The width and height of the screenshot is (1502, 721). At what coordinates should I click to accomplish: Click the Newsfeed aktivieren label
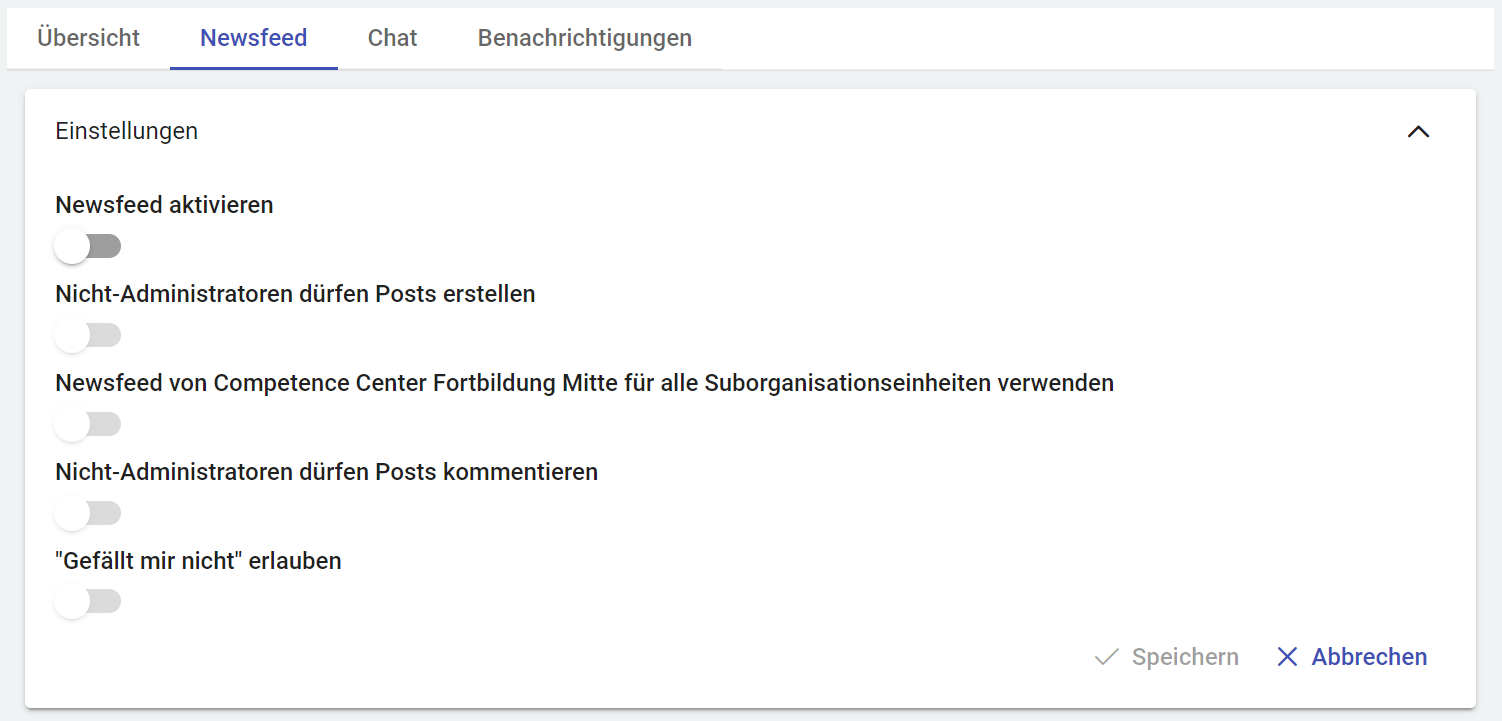[x=164, y=205]
